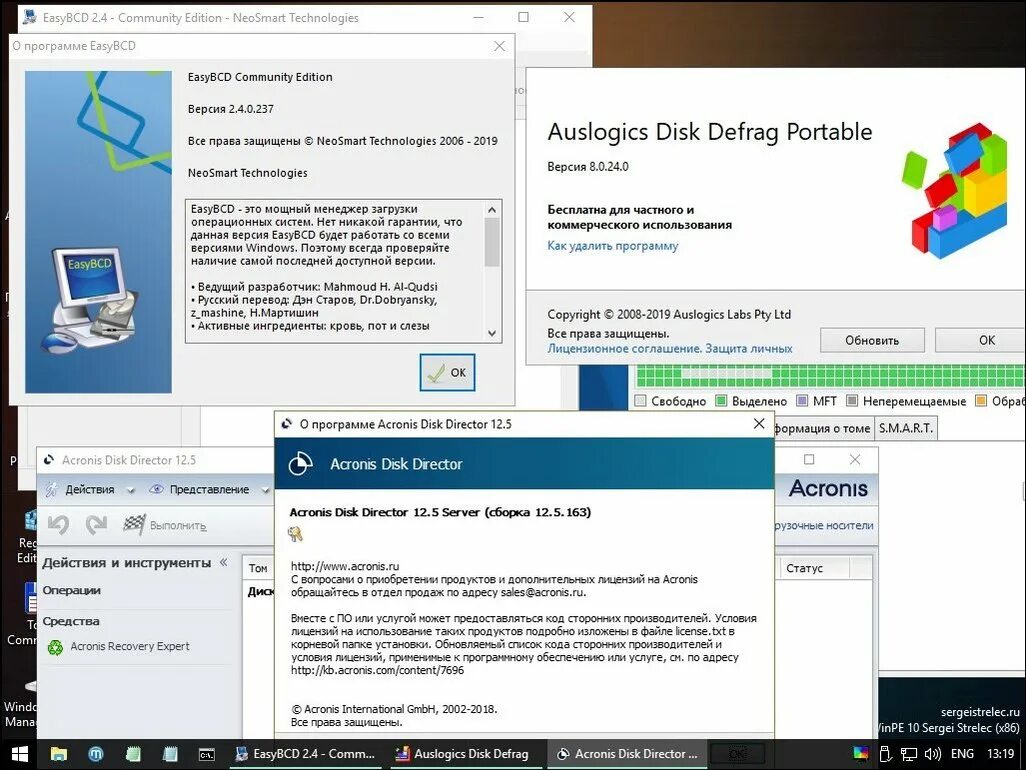Click the blue round 'm' taskbar icon
Viewport: 1026px width, 770px height.
pos(96,754)
